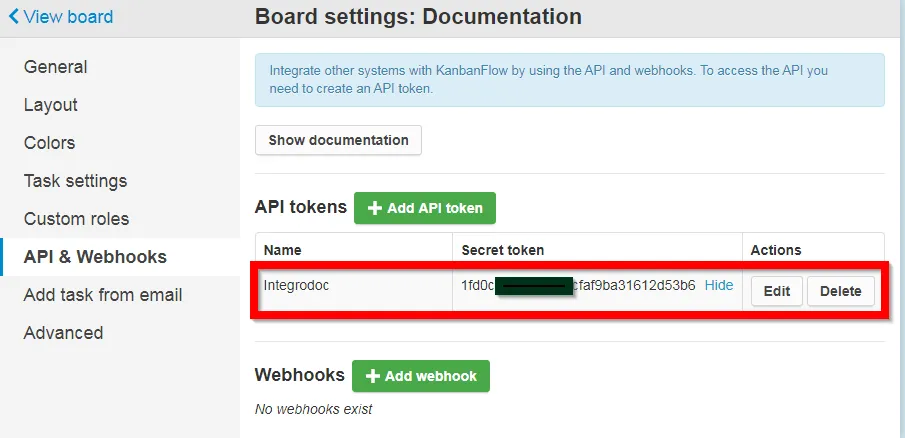The width and height of the screenshot is (905, 438).
Task: Open Add task from email settings
Action: pos(103,295)
